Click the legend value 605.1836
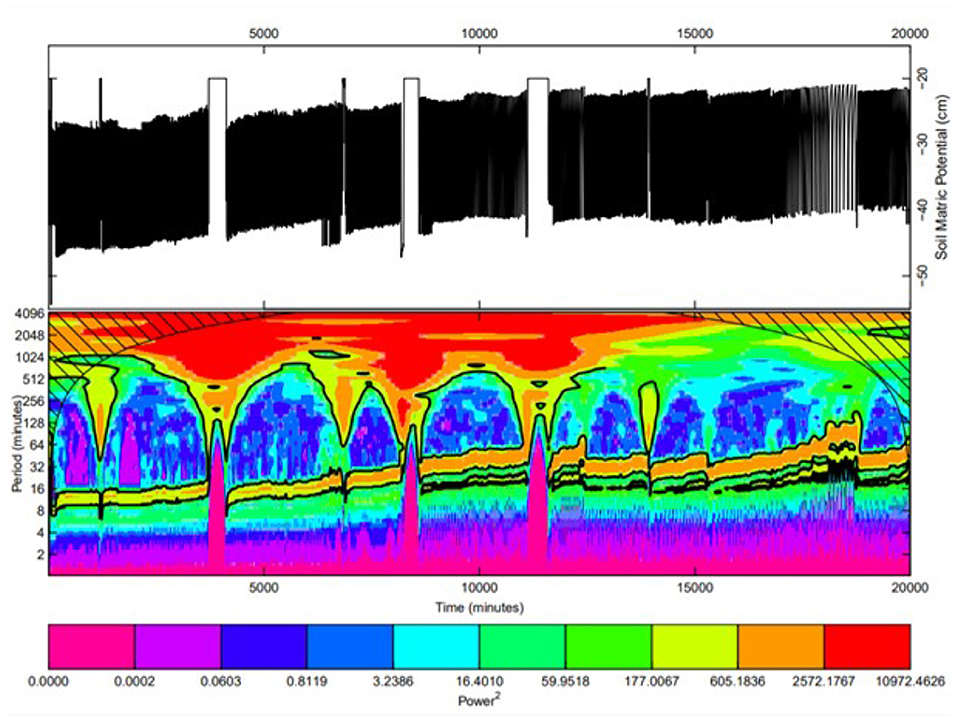The image size is (957, 721). pos(738,681)
